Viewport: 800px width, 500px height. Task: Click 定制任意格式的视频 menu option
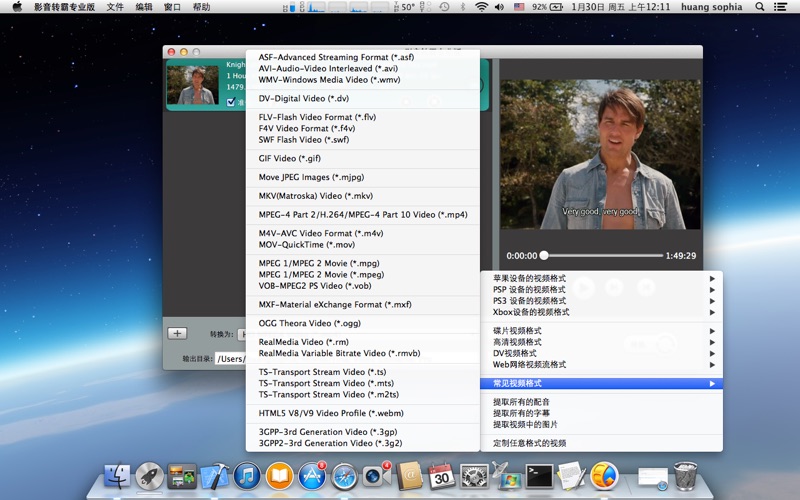(x=529, y=443)
